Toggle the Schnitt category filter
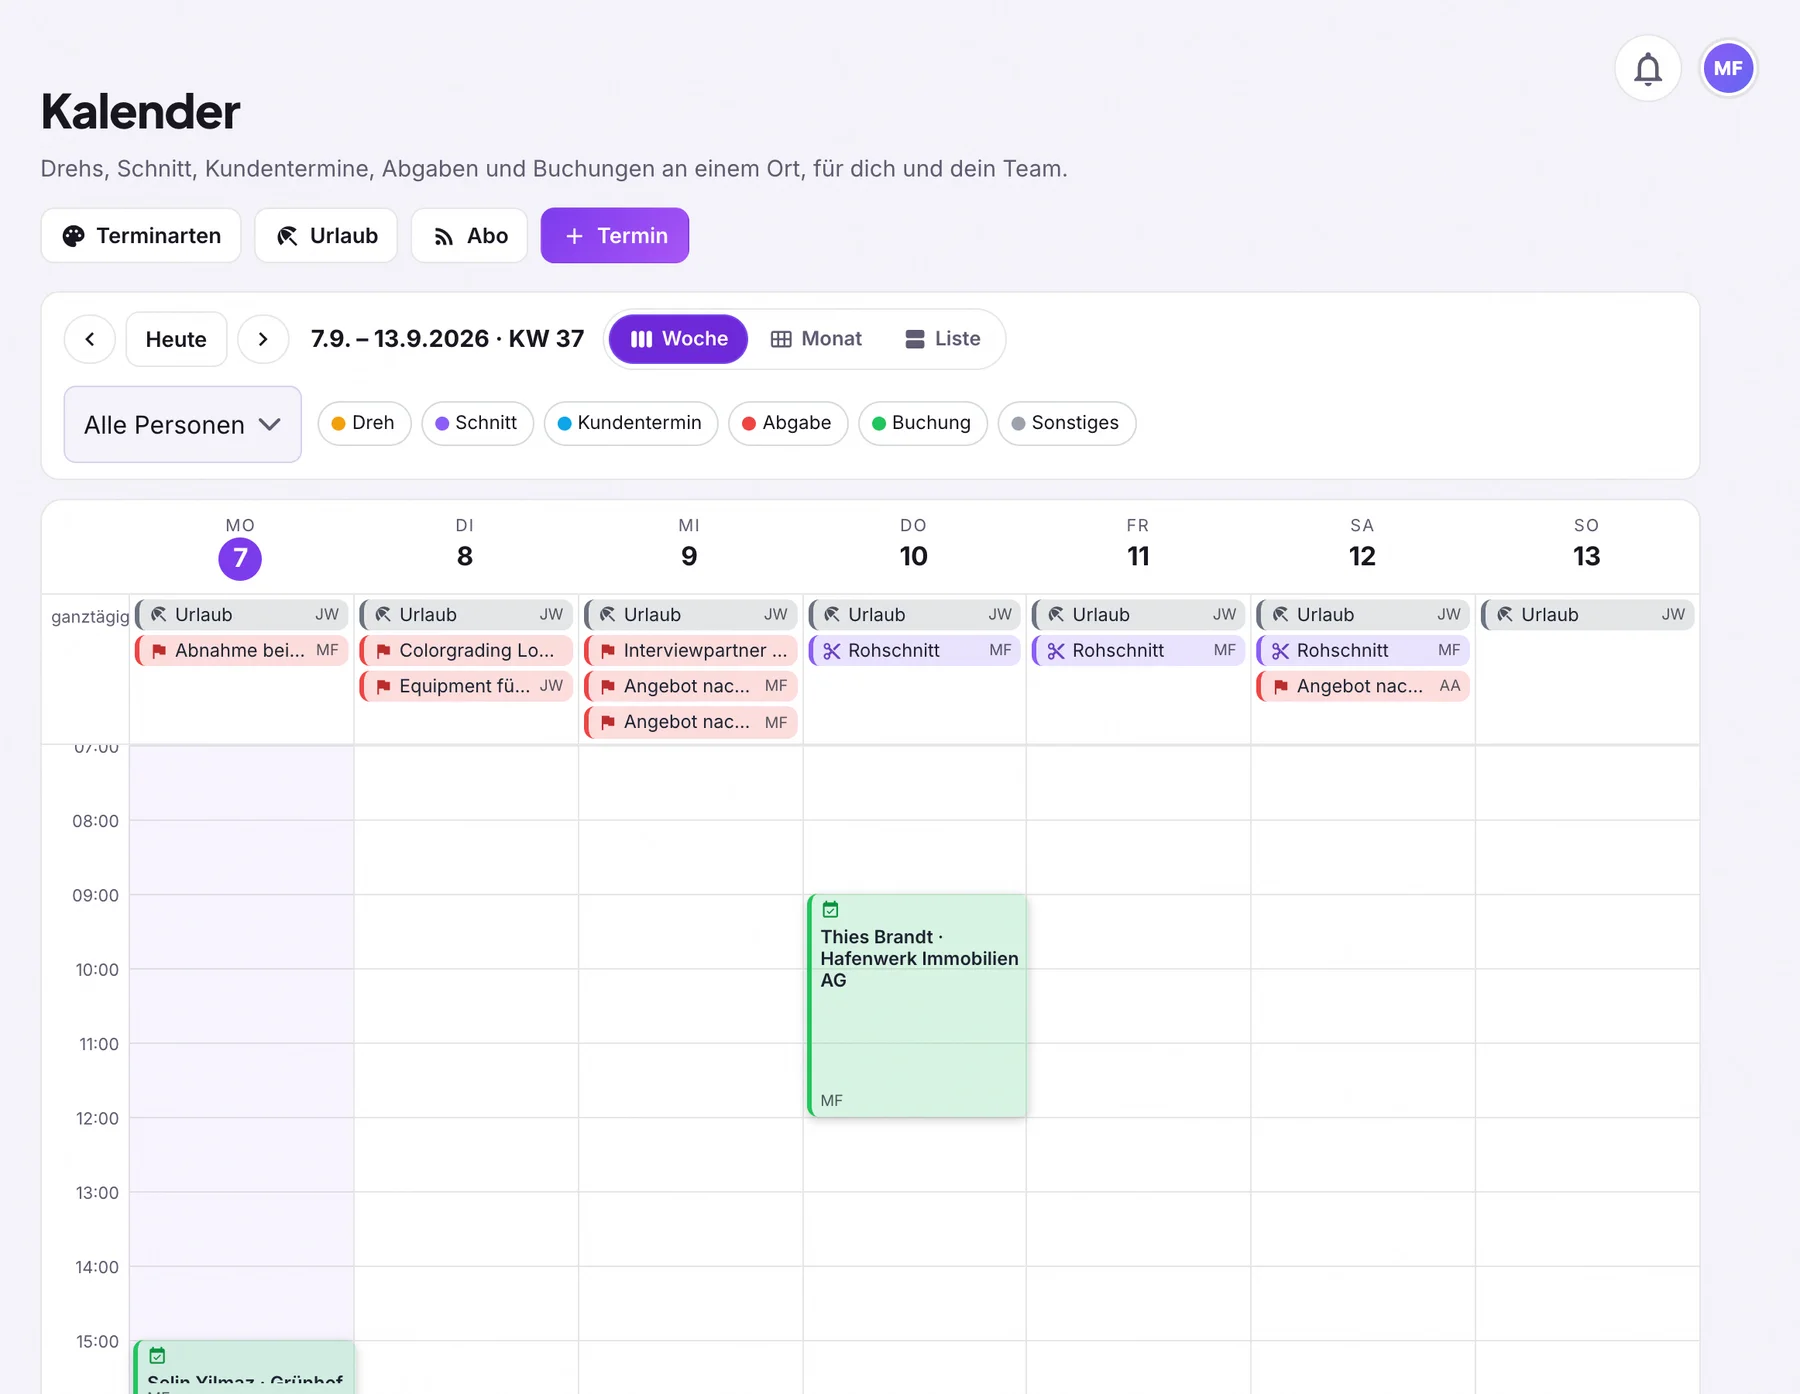Image resolution: width=1800 pixels, height=1394 pixels. [x=477, y=423]
